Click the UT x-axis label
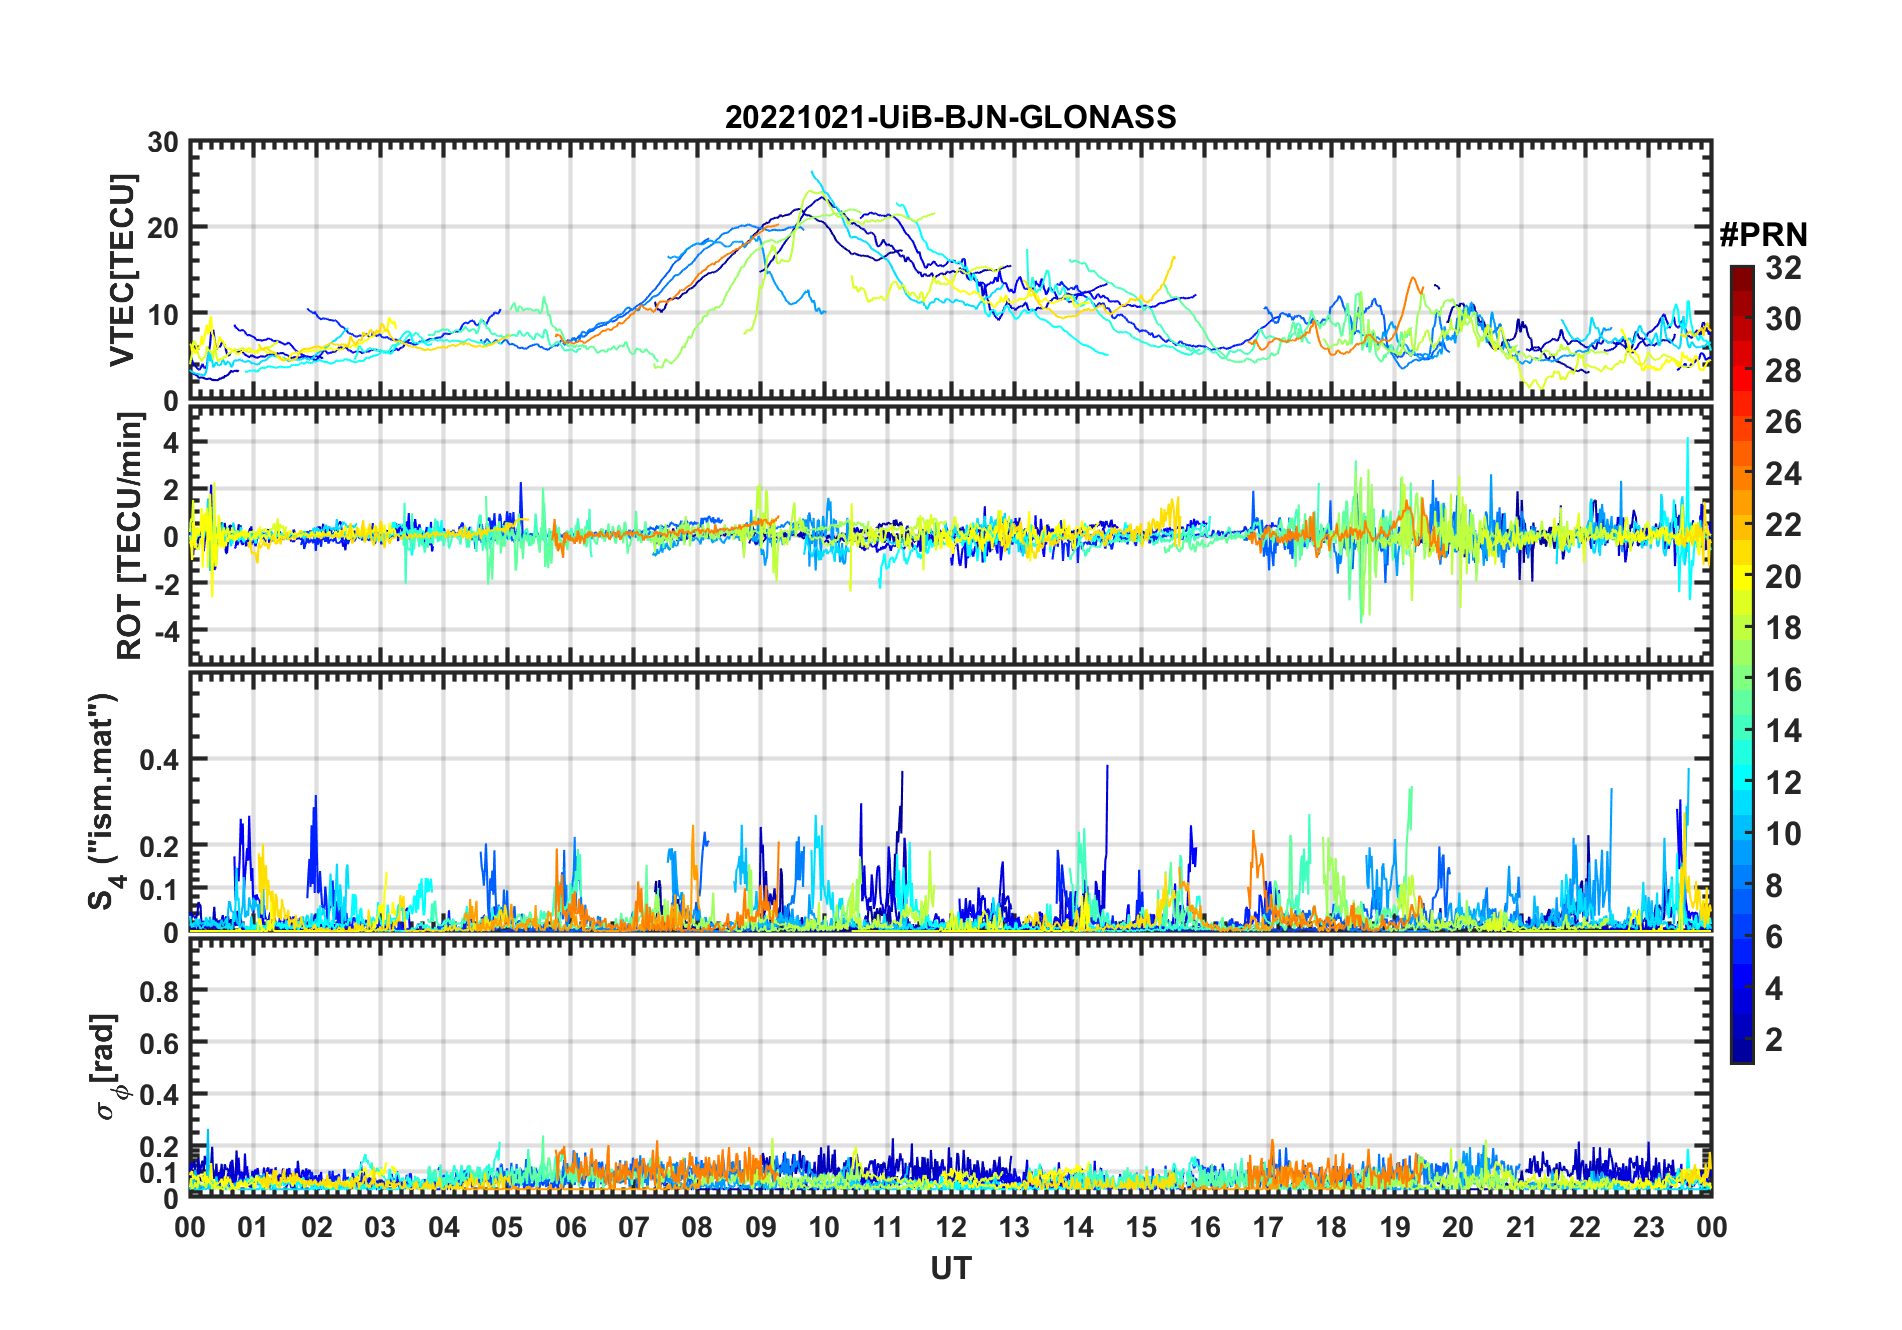Screen dimensions: 1902x1330 pos(951,1268)
